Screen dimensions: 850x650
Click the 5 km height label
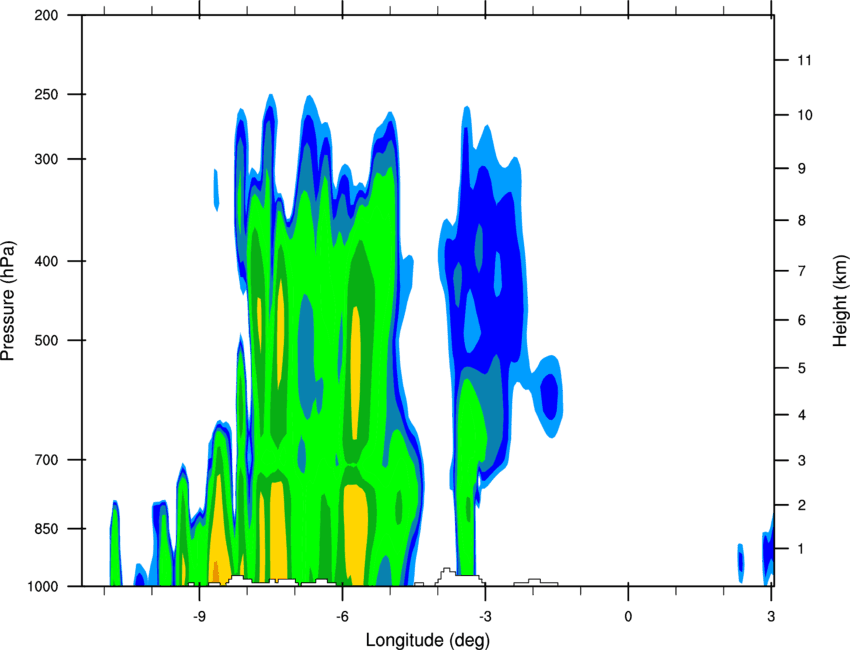pos(802,369)
